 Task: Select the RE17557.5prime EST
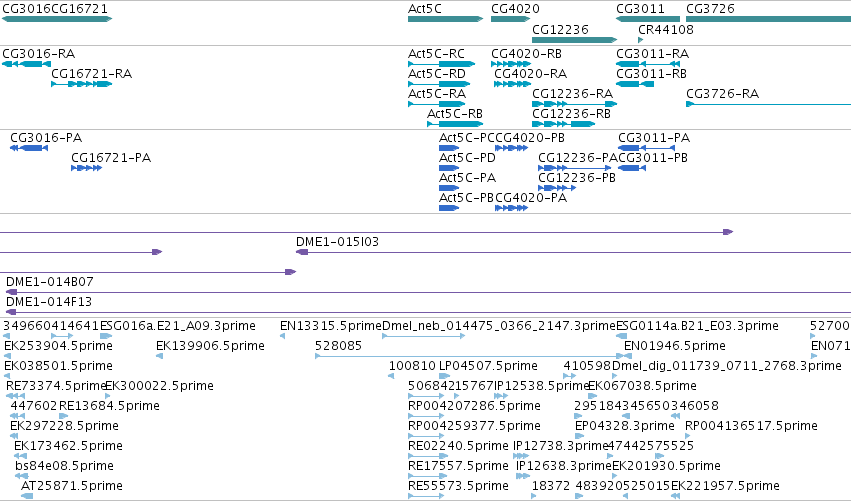point(426,477)
